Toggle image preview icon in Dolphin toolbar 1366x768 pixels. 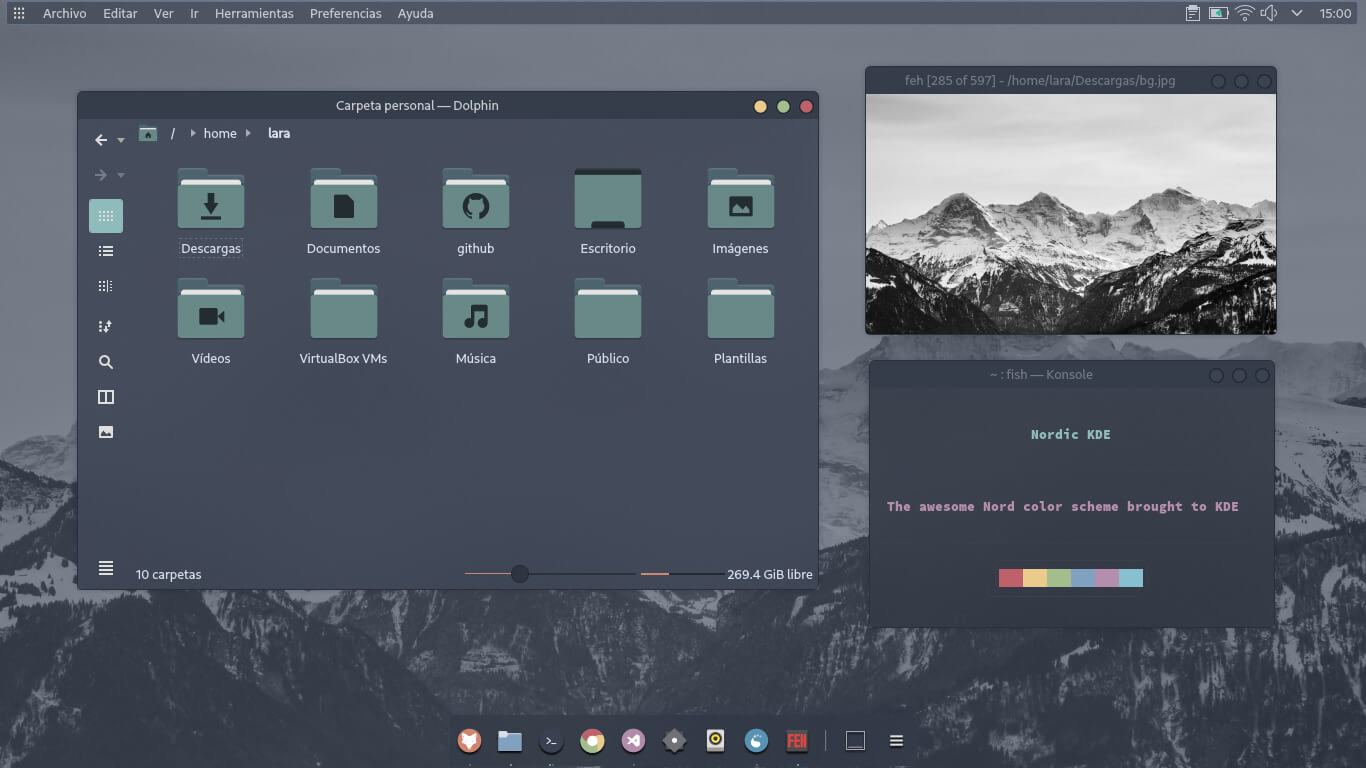[106, 432]
